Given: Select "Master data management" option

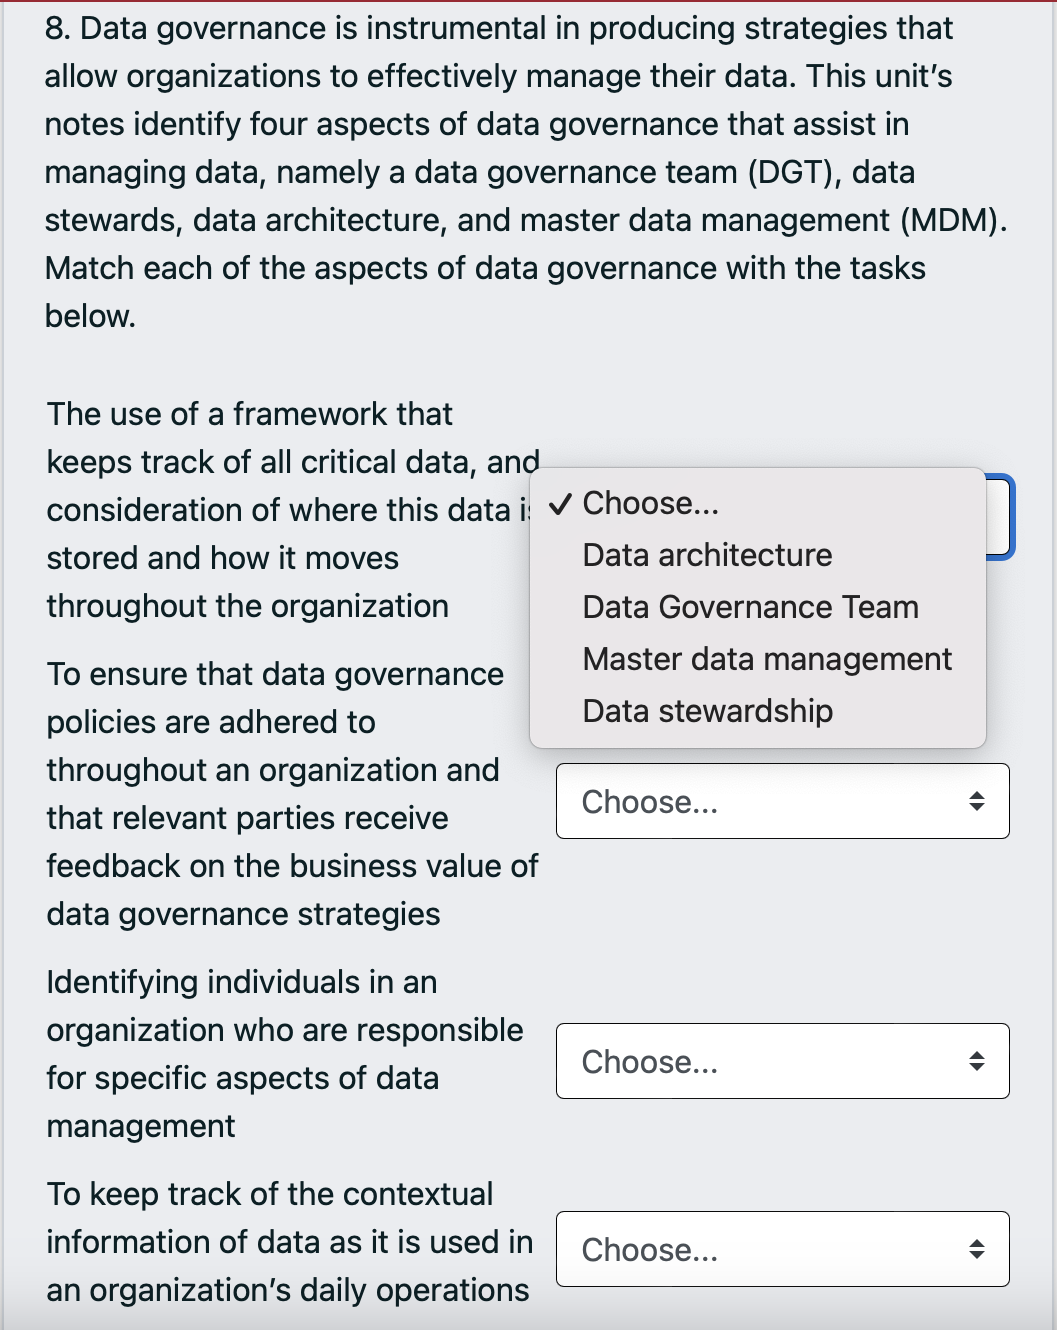Looking at the screenshot, I should point(757,659).
